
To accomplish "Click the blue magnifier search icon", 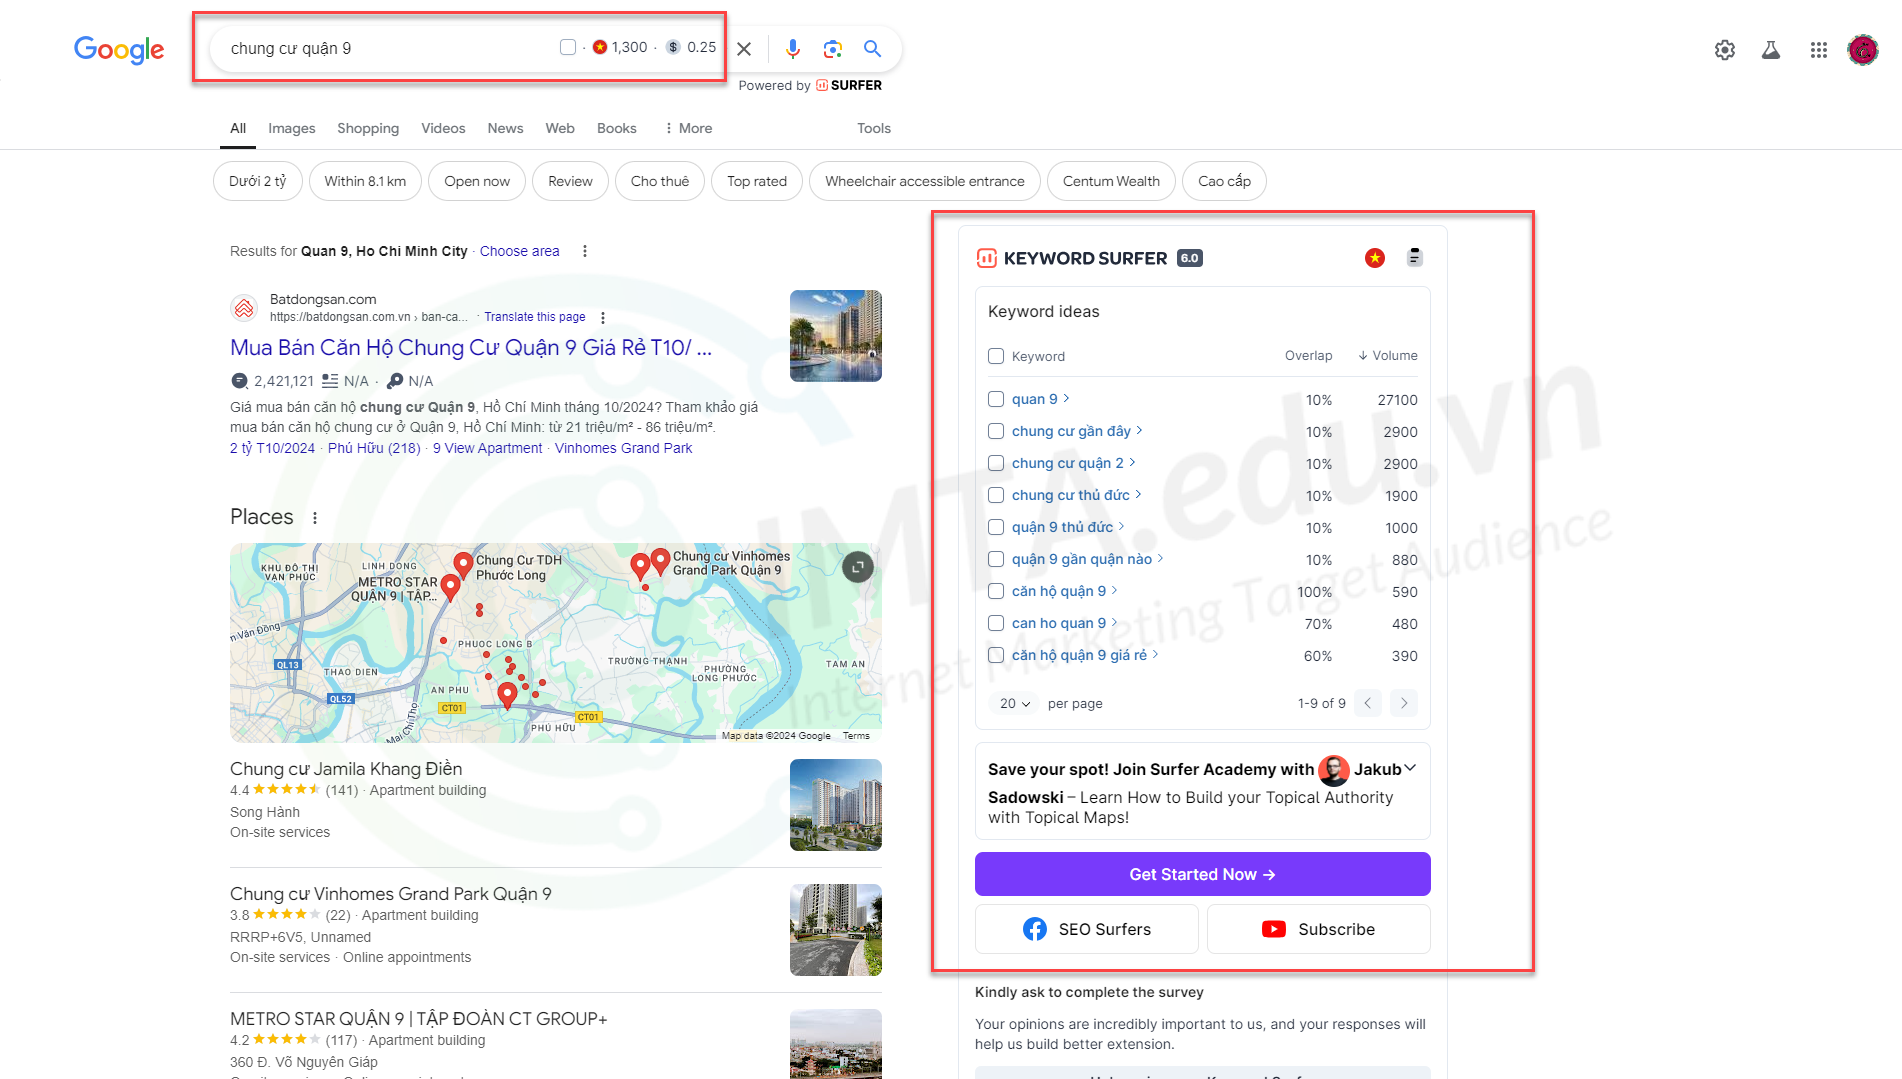I will (x=872, y=48).
